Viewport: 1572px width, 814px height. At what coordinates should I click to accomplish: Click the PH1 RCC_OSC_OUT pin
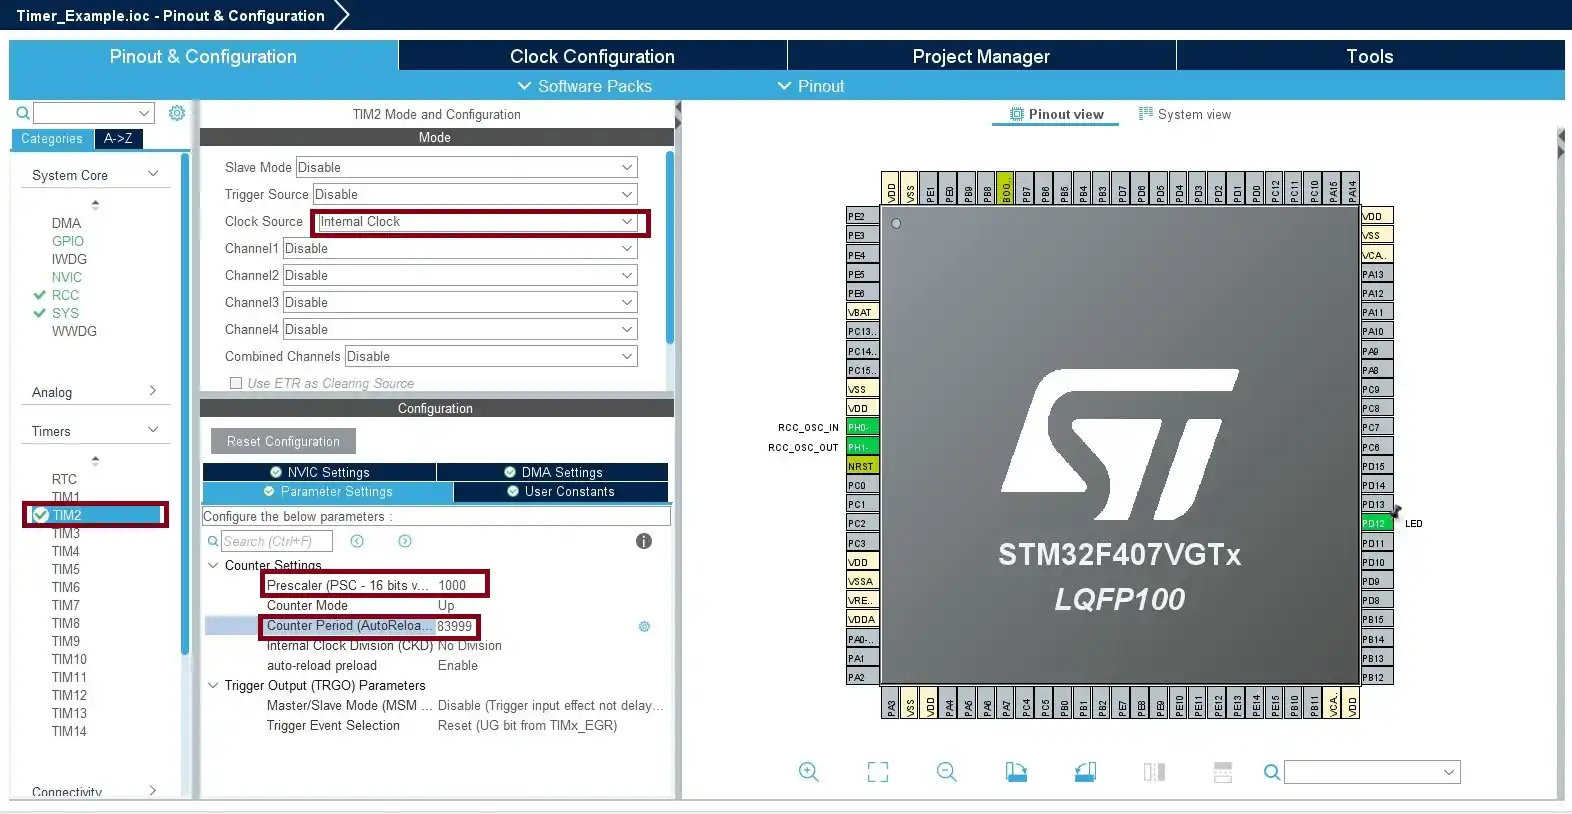point(862,447)
